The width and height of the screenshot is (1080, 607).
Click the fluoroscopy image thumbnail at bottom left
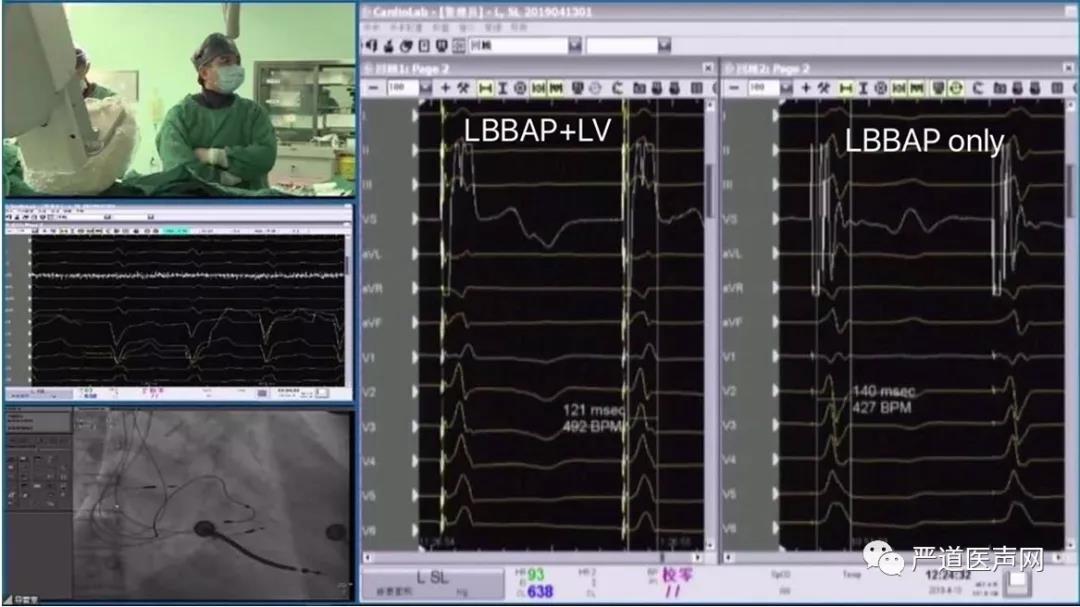click(x=178, y=504)
